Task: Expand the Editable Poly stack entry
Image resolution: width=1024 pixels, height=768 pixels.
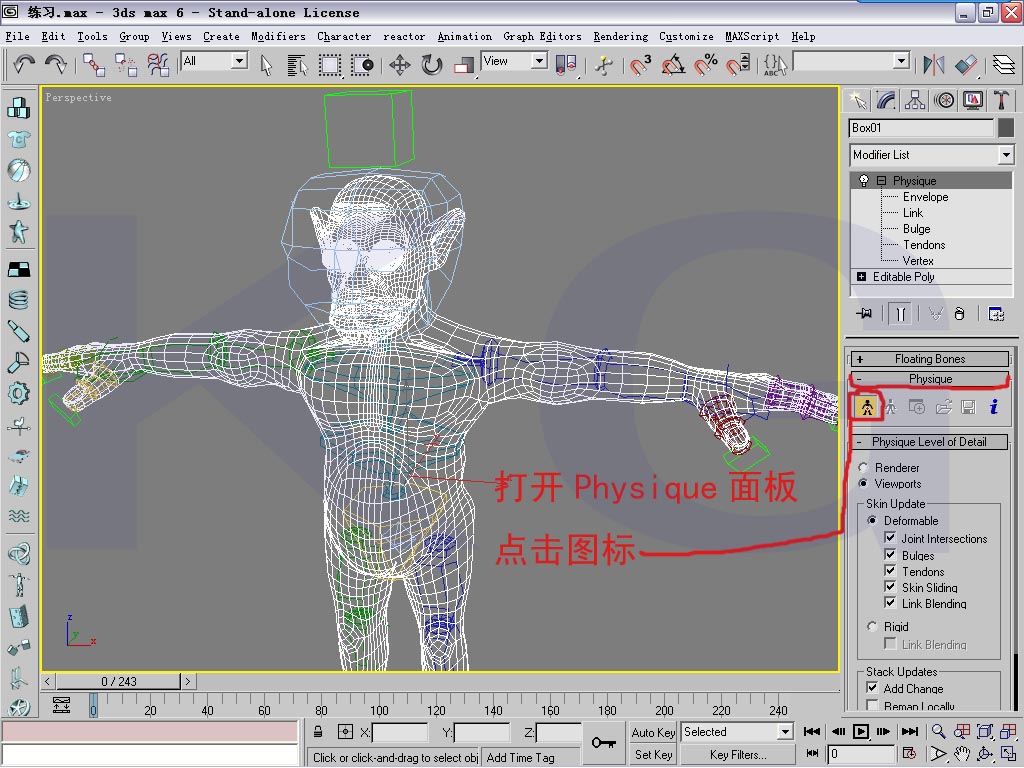Action: pos(861,277)
